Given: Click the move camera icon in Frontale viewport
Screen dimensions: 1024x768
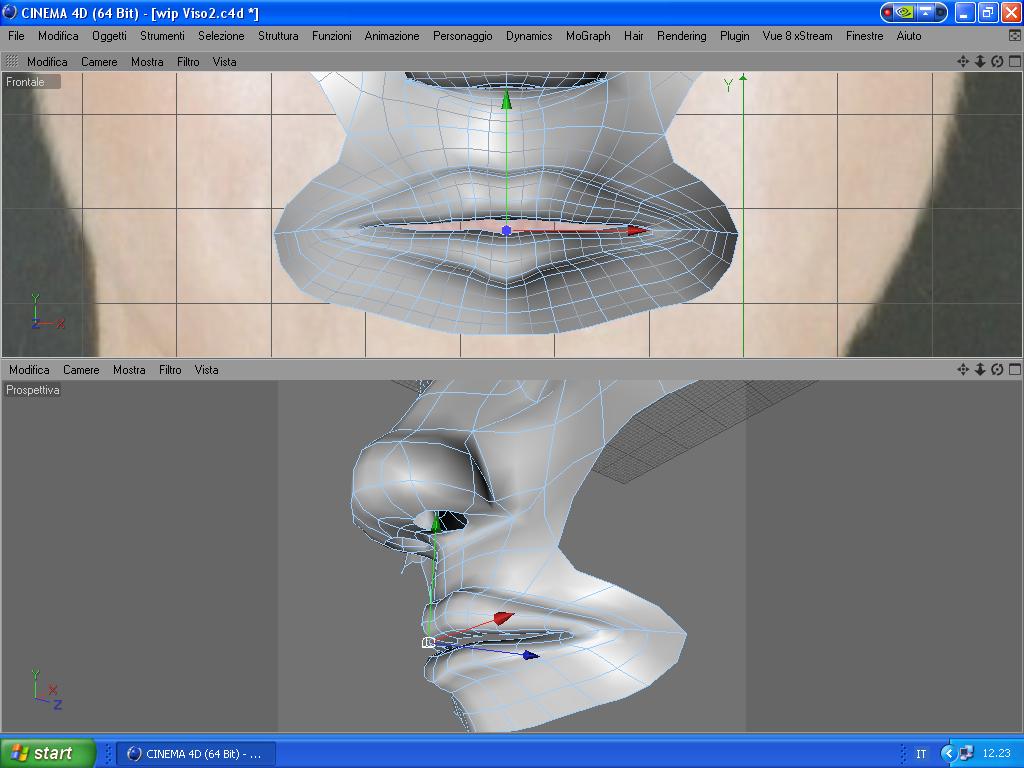Looking at the screenshot, I should pos(963,61).
